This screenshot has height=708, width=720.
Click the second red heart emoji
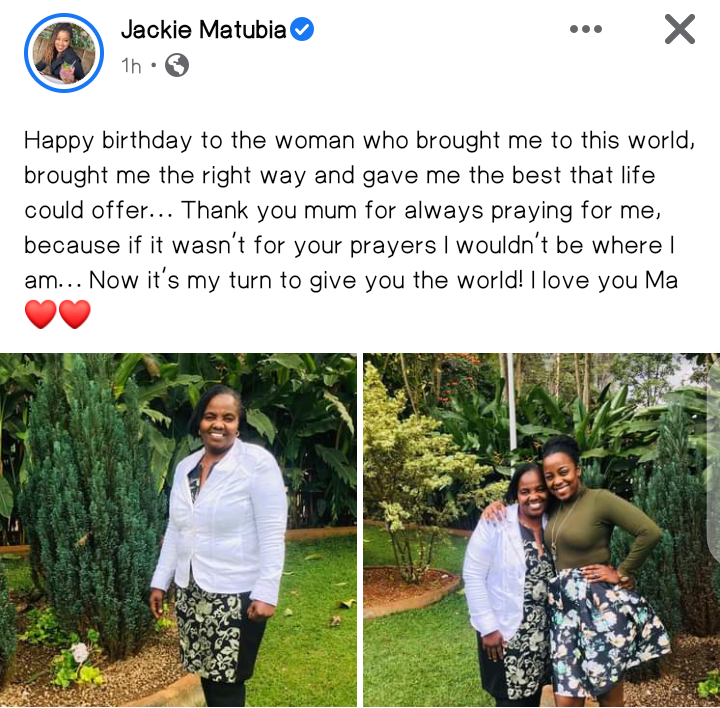tap(75, 314)
